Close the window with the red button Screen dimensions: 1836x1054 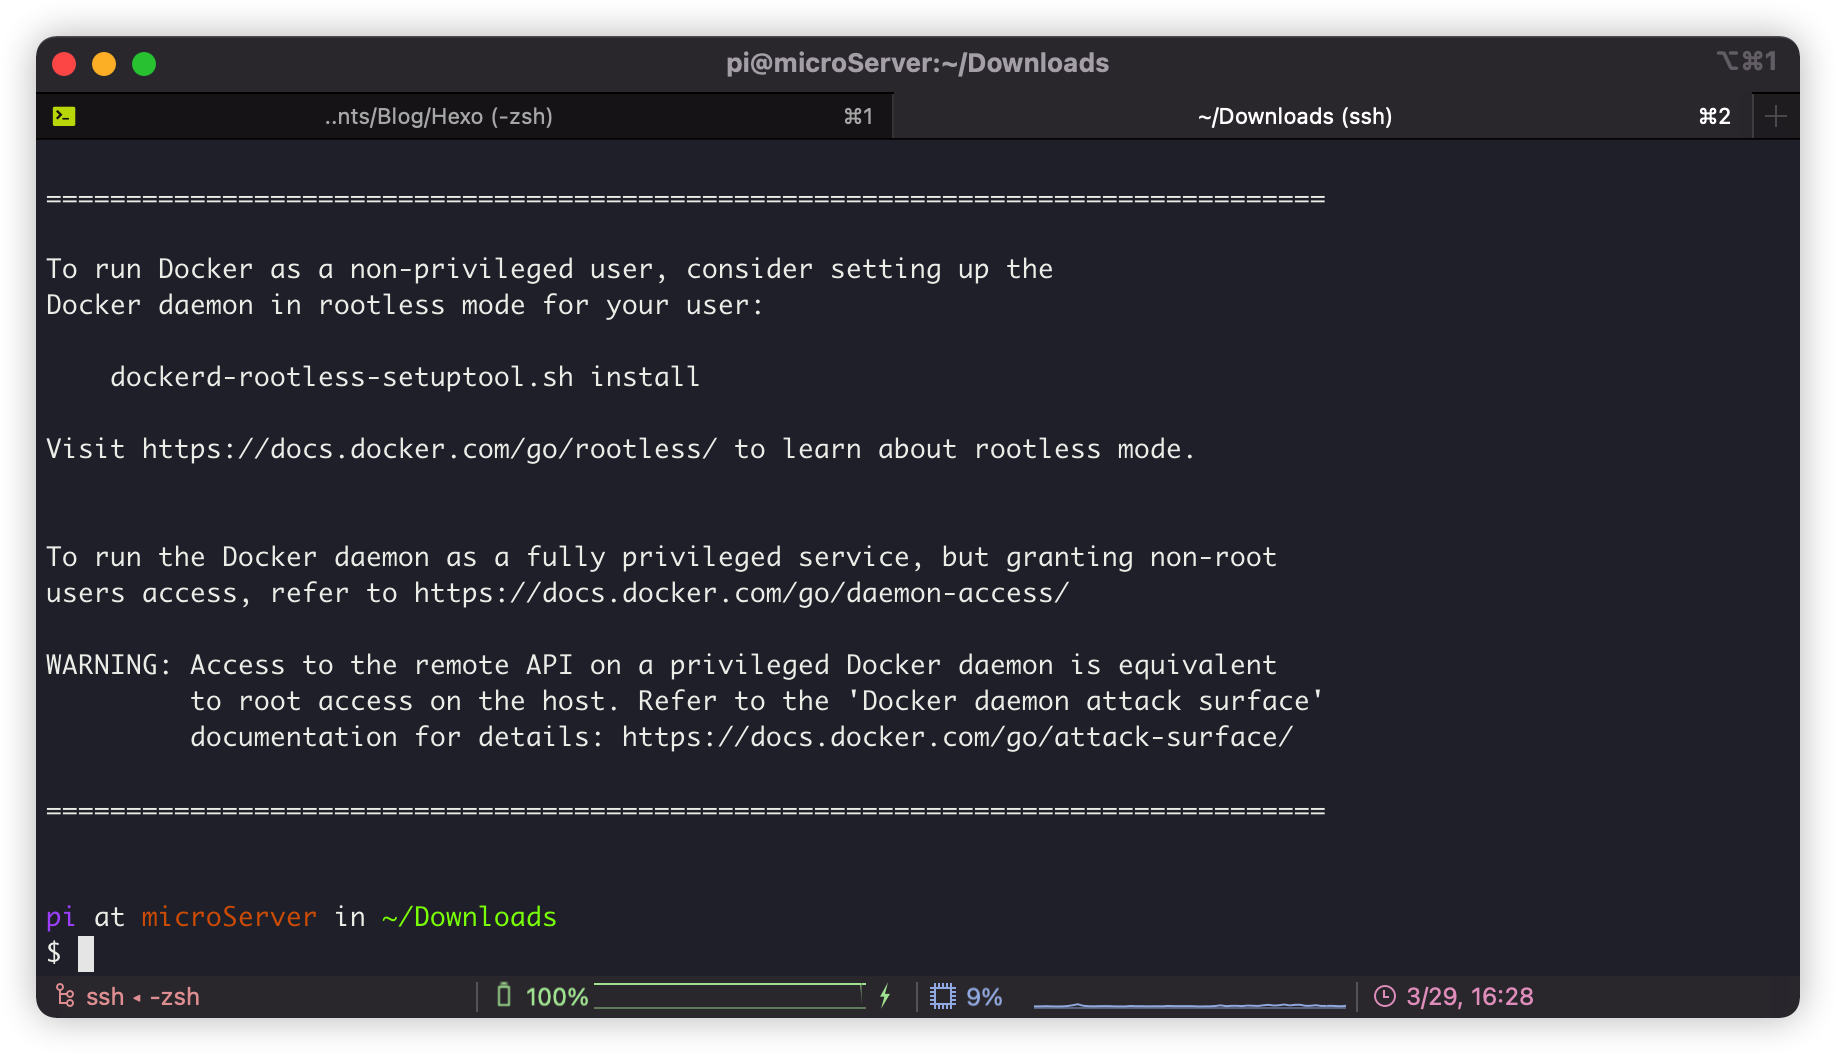click(x=64, y=64)
